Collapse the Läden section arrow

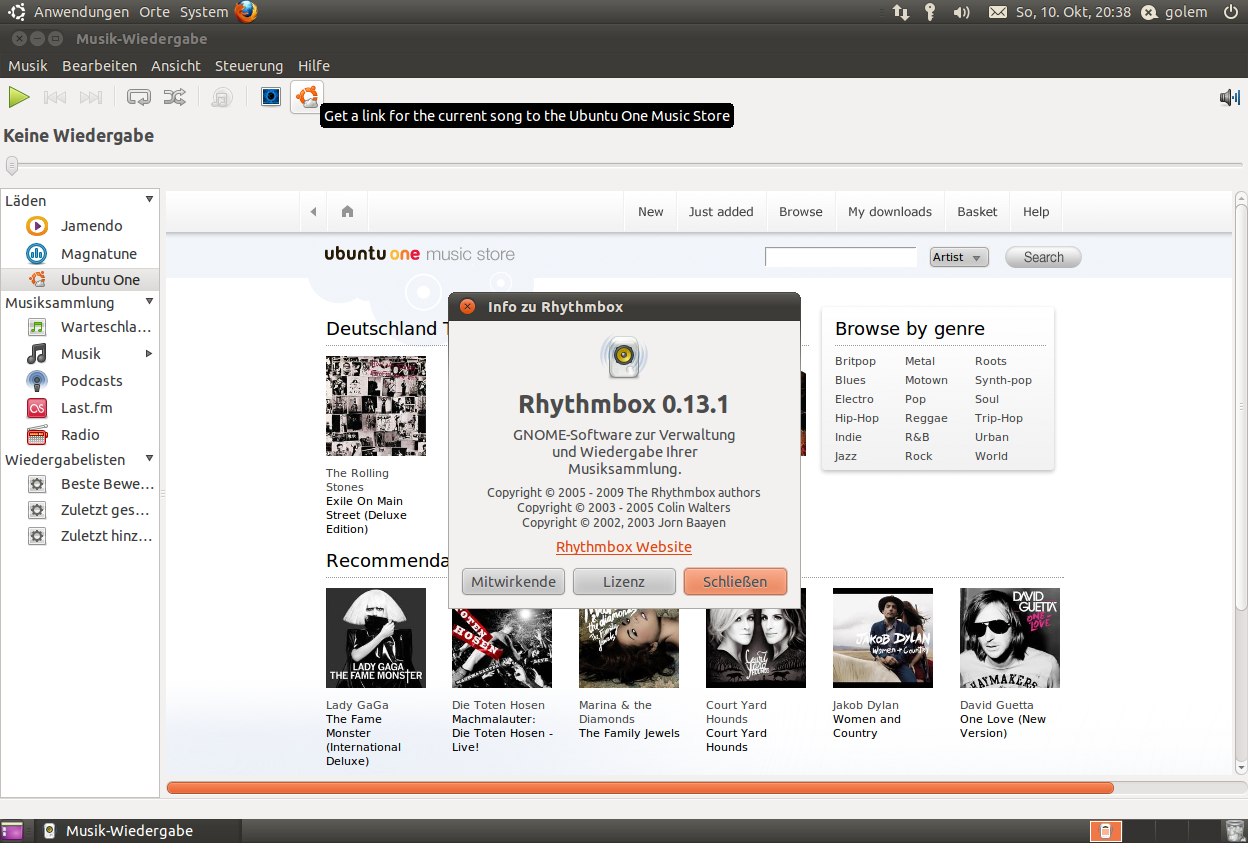pyautogui.click(x=150, y=200)
